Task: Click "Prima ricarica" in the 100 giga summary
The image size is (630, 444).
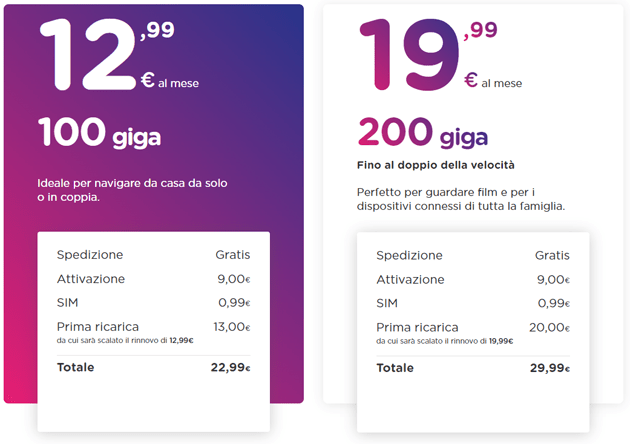Action: pyautogui.click(x=98, y=326)
